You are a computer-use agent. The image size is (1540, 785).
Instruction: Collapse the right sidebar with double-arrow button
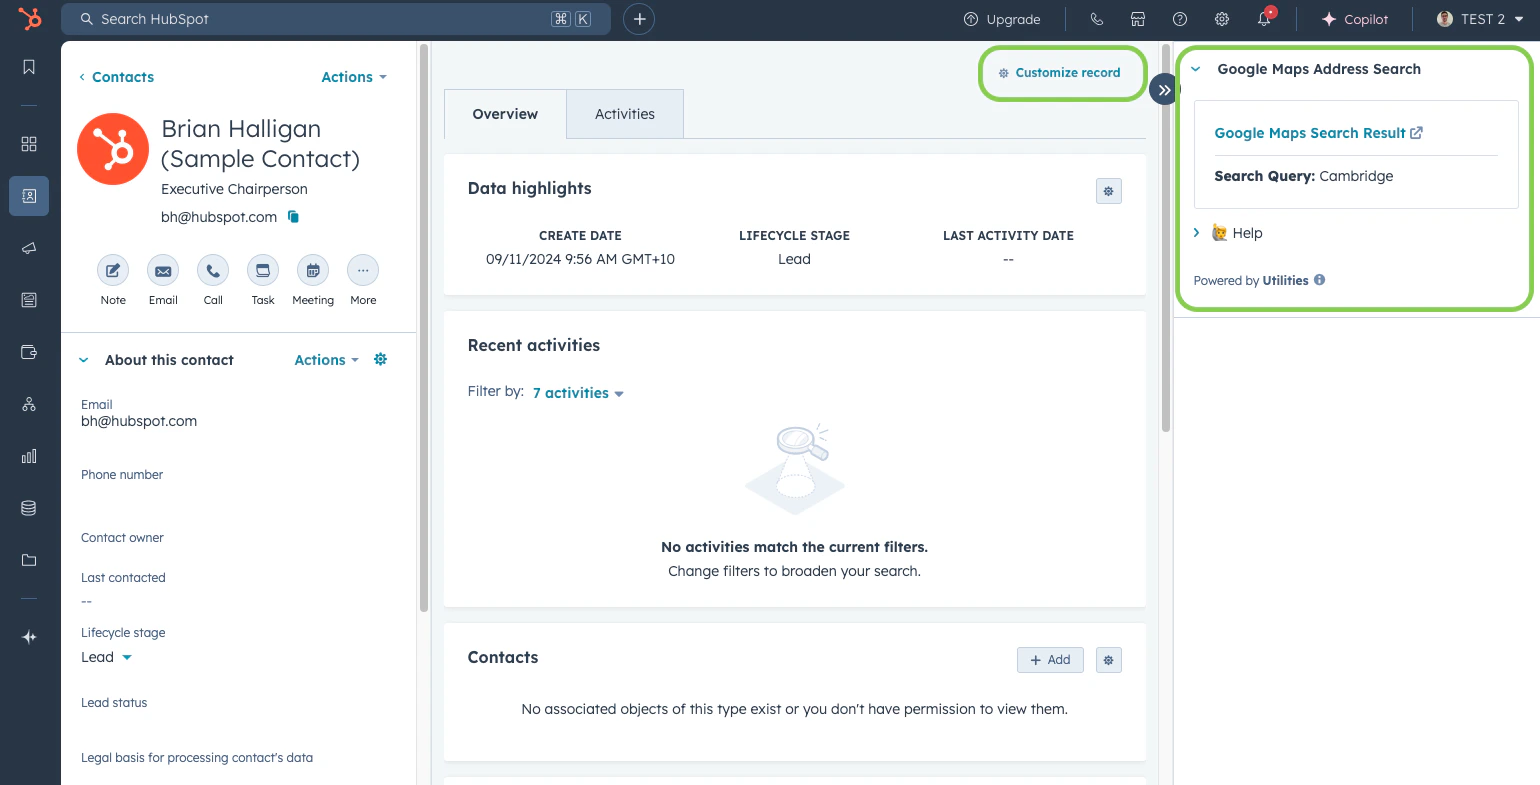click(x=1163, y=89)
